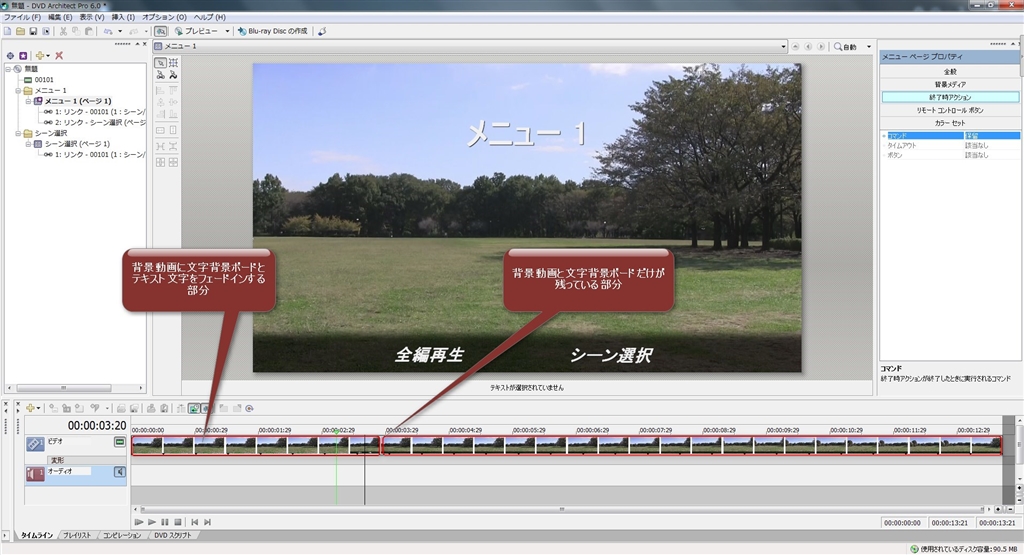Open the yellow plus insert dropdown in project panel
1024x555 pixels.
(42, 56)
